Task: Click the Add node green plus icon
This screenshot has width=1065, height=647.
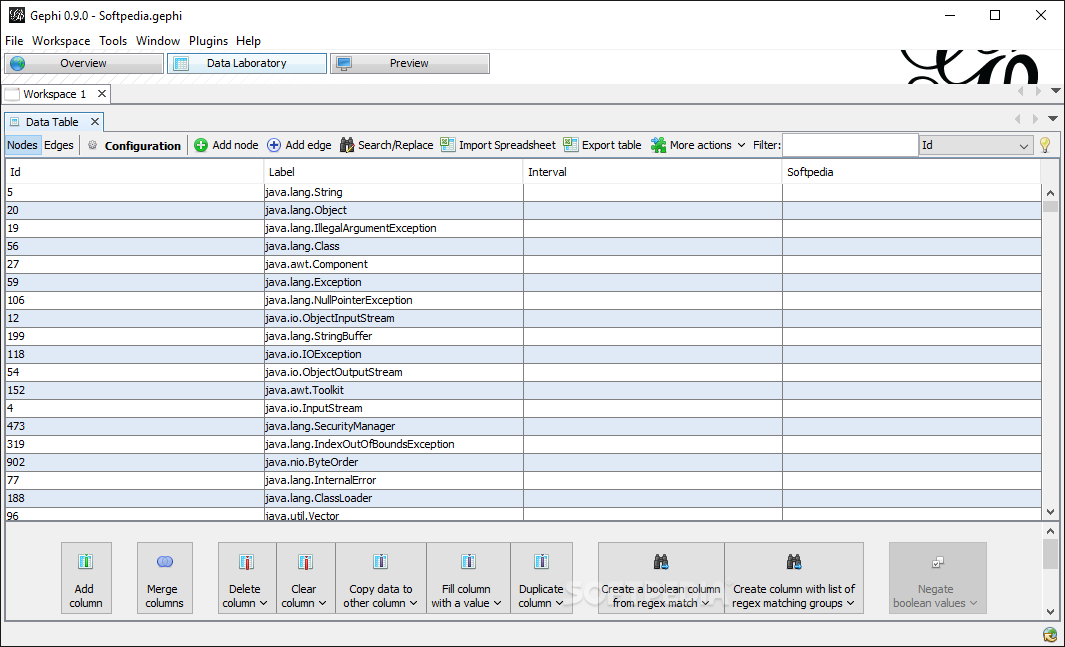Action: point(201,145)
